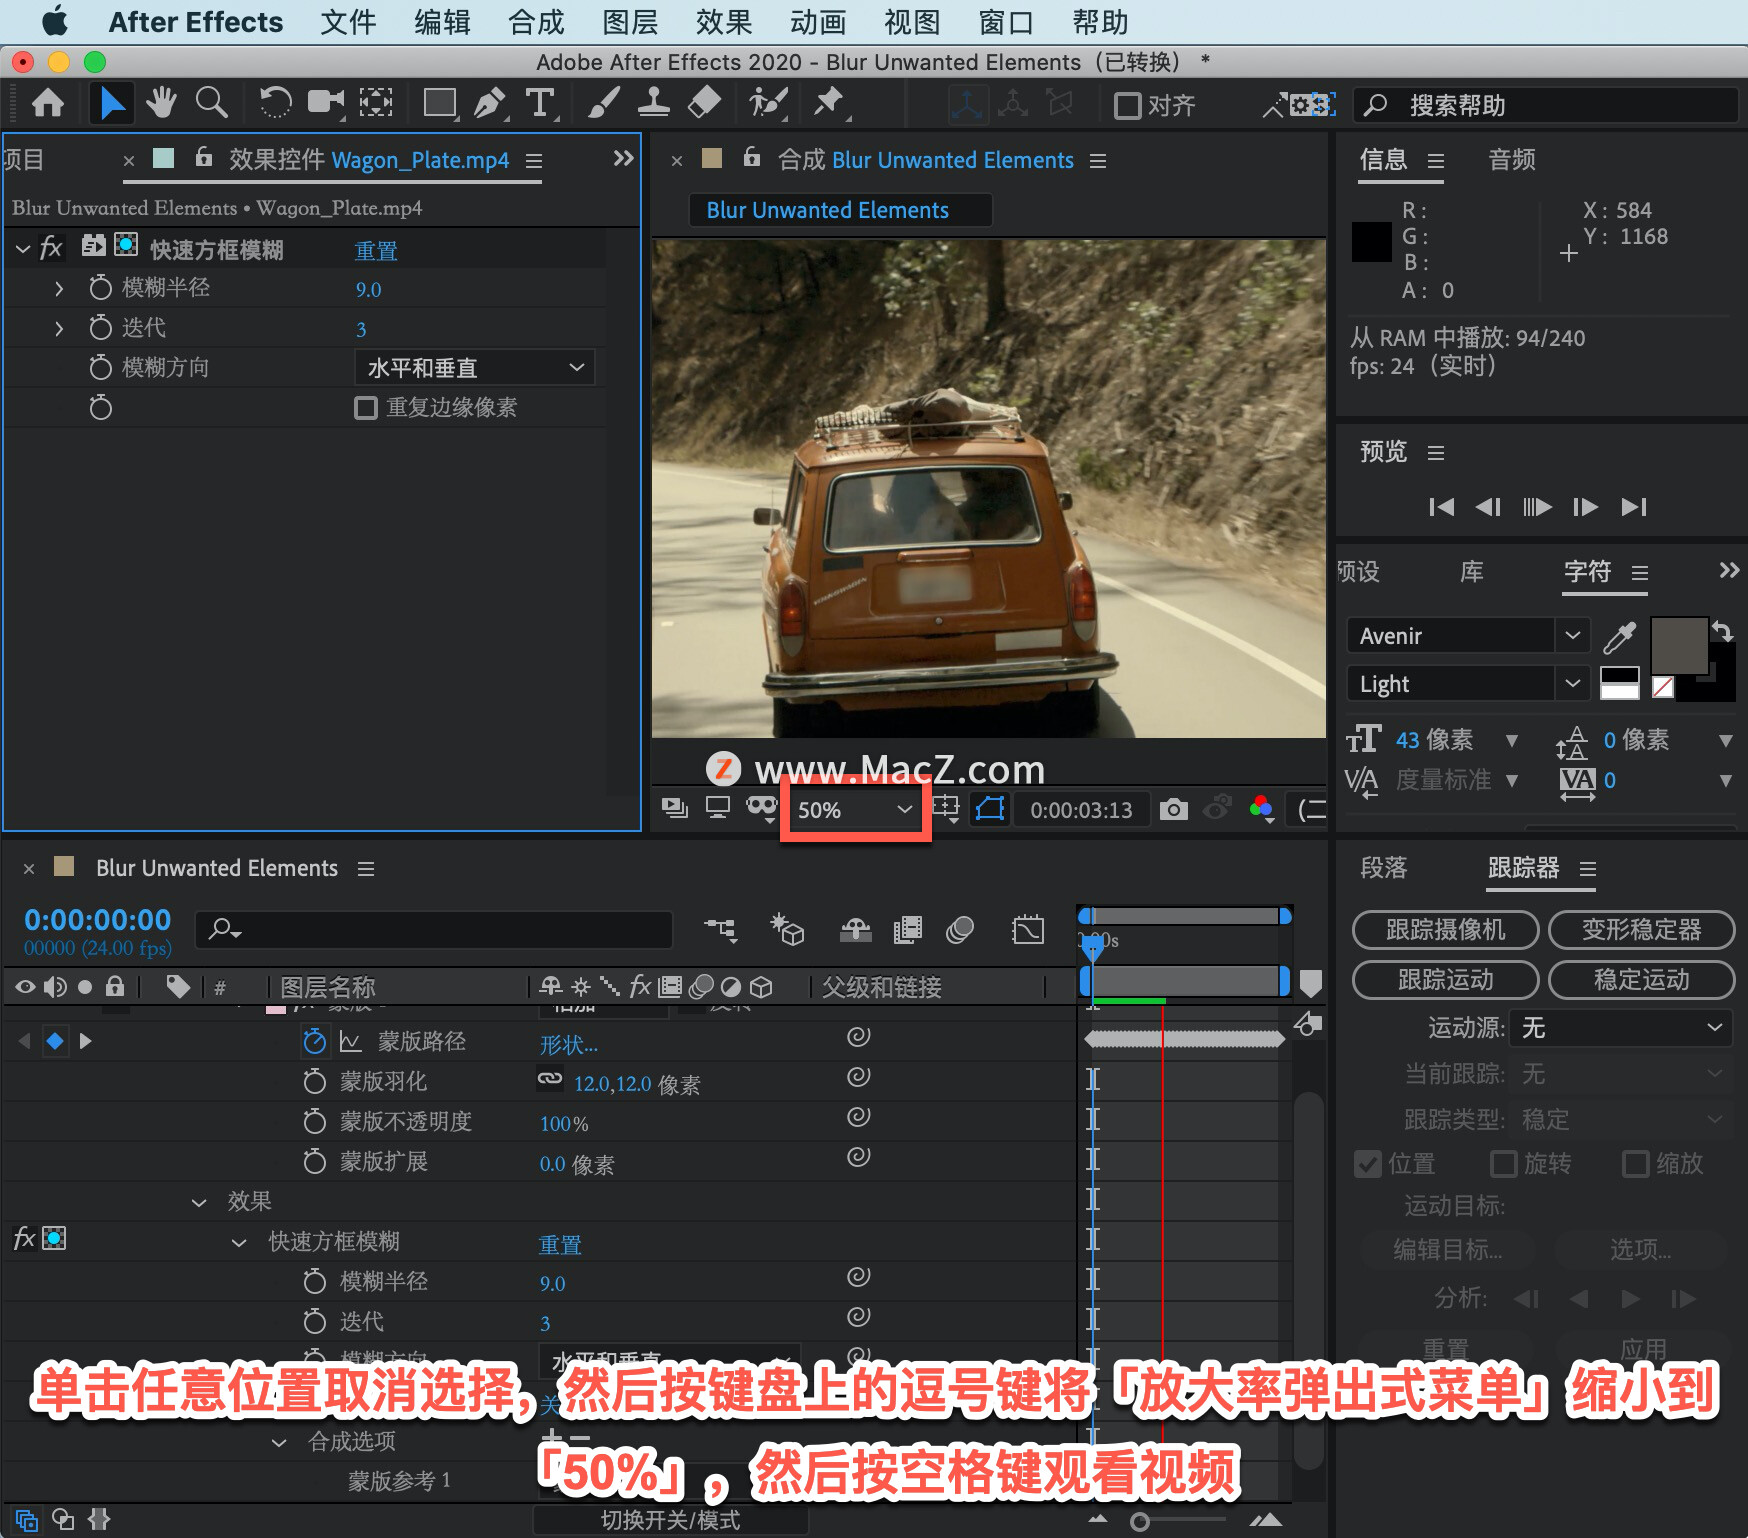Check the 旋转 tracker checkbox
Screen dimensions: 1748x1538
(x=1504, y=1164)
